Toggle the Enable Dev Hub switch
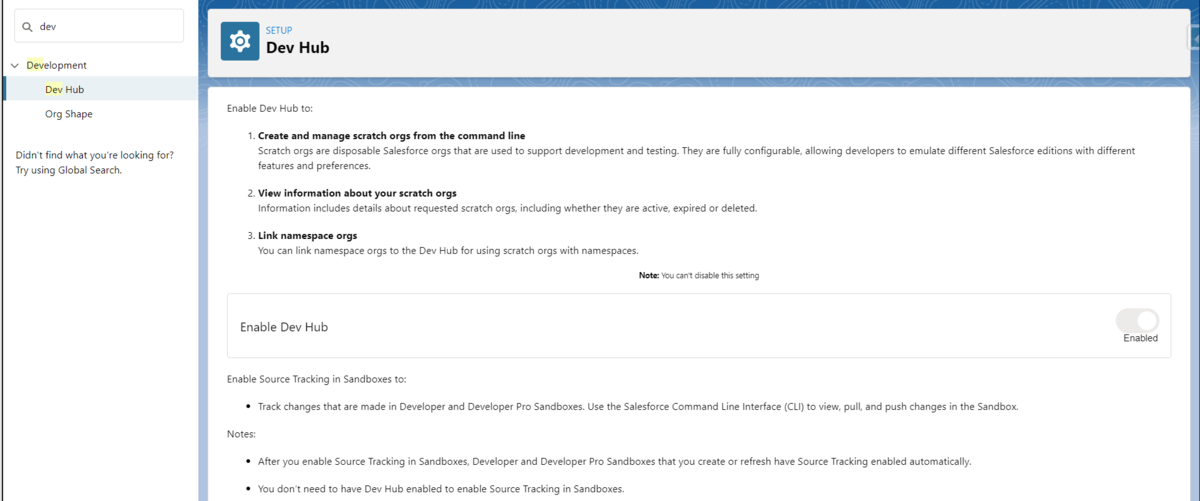This screenshot has height=501, width=1200. click(x=1137, y=320)
